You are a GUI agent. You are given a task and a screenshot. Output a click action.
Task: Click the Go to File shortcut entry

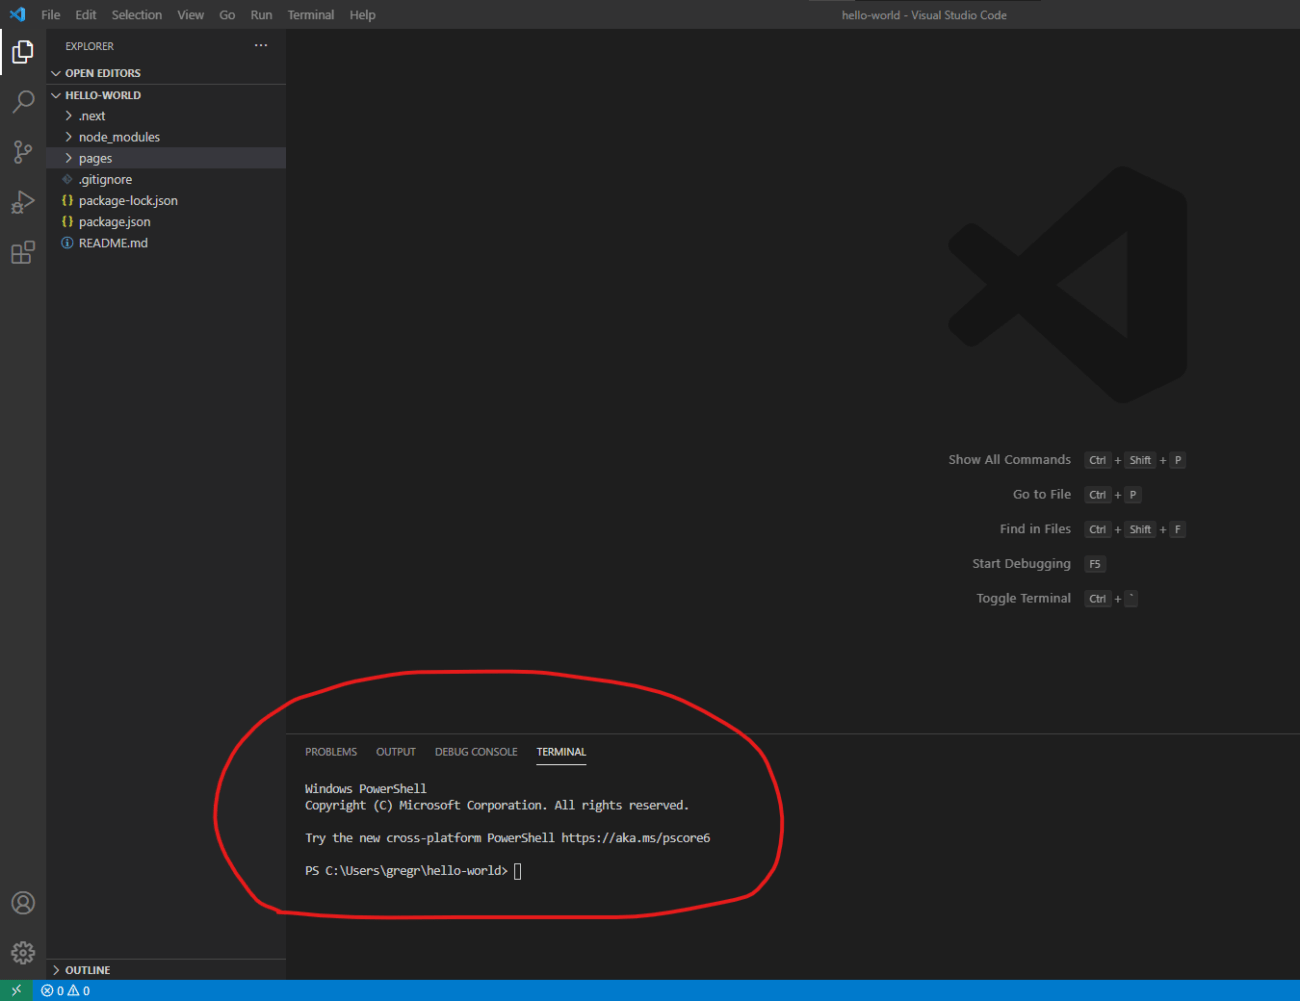pos(1041,494)
